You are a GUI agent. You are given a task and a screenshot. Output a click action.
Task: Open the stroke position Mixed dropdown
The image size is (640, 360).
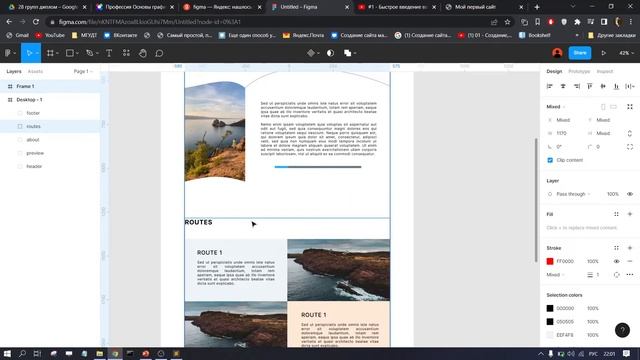pos(556,275)
